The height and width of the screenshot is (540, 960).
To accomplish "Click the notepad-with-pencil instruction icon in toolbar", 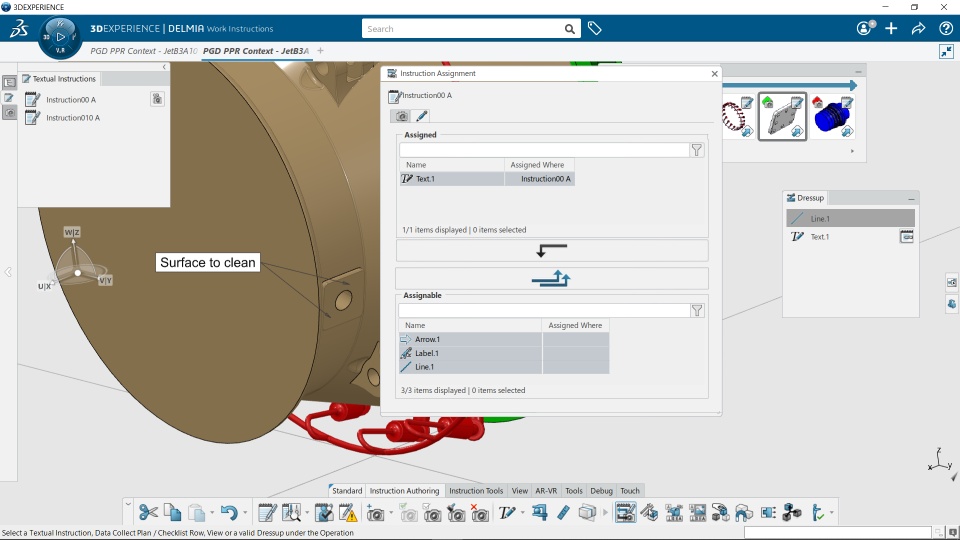I will [267, 512].
